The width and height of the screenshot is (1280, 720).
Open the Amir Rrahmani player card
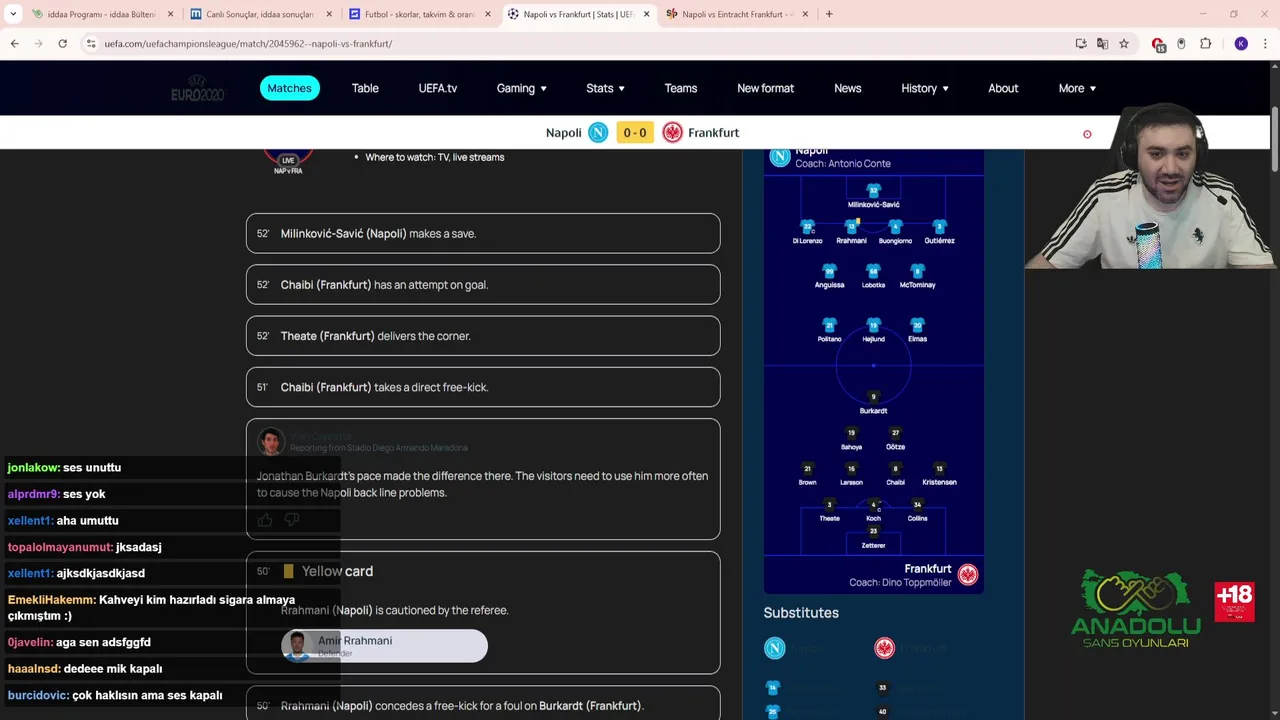click(x=384, y=646)
